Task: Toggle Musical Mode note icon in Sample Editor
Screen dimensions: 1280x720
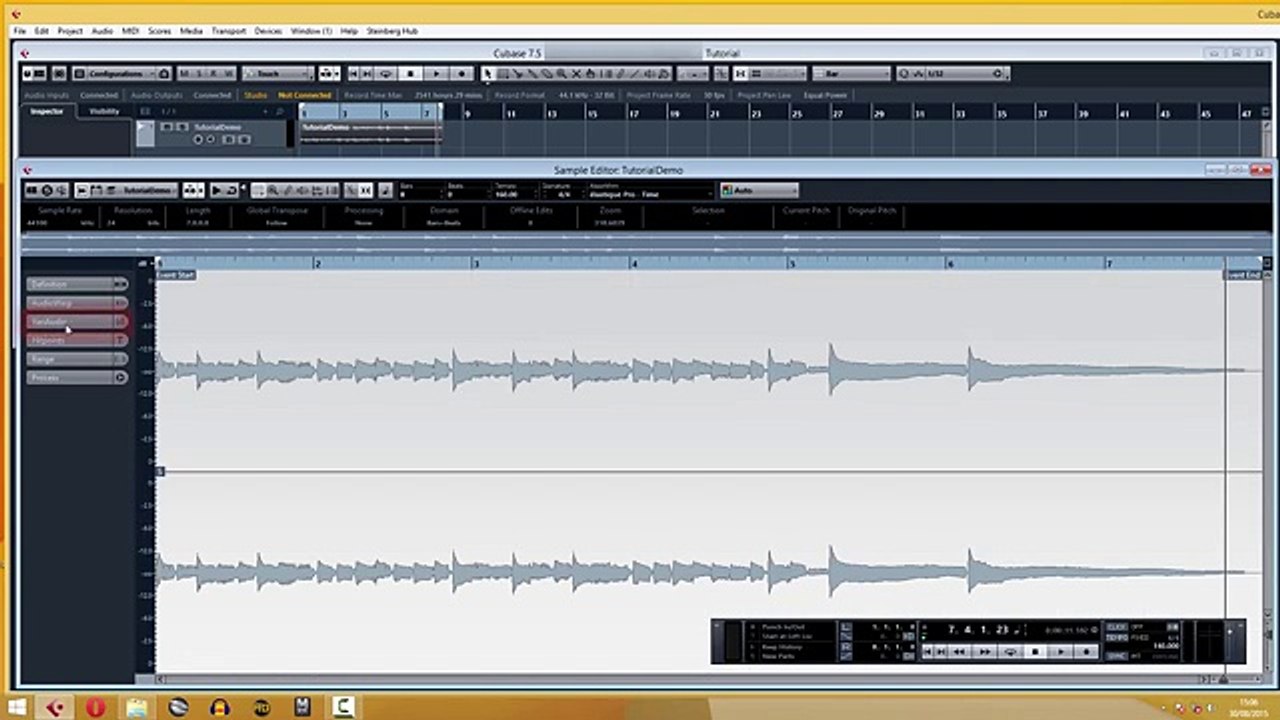Action: click(386, 190)
